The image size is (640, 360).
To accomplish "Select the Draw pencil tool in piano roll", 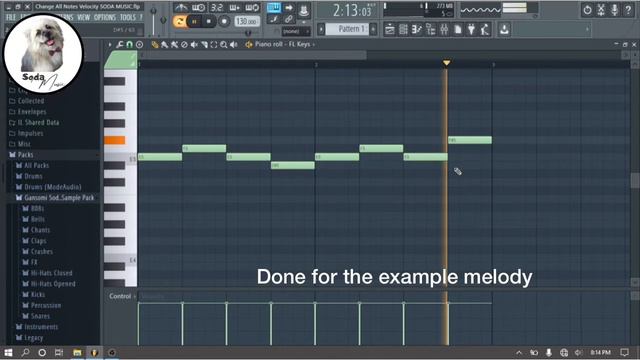I will (155, 44).
